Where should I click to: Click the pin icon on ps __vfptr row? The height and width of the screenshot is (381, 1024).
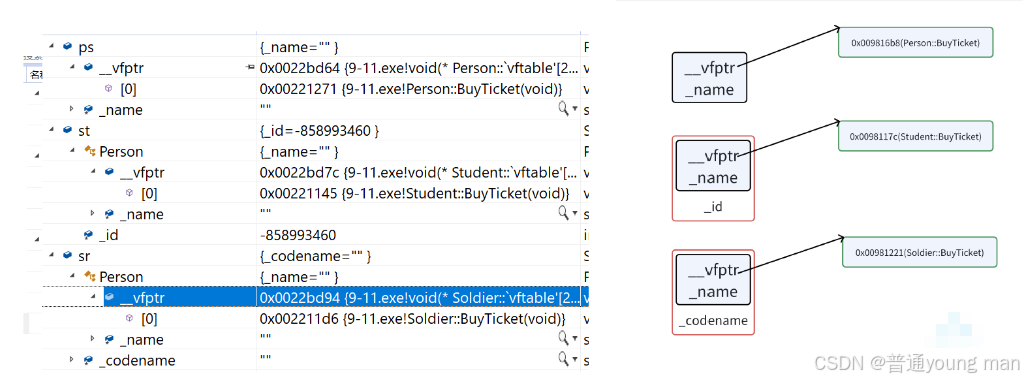249,67
